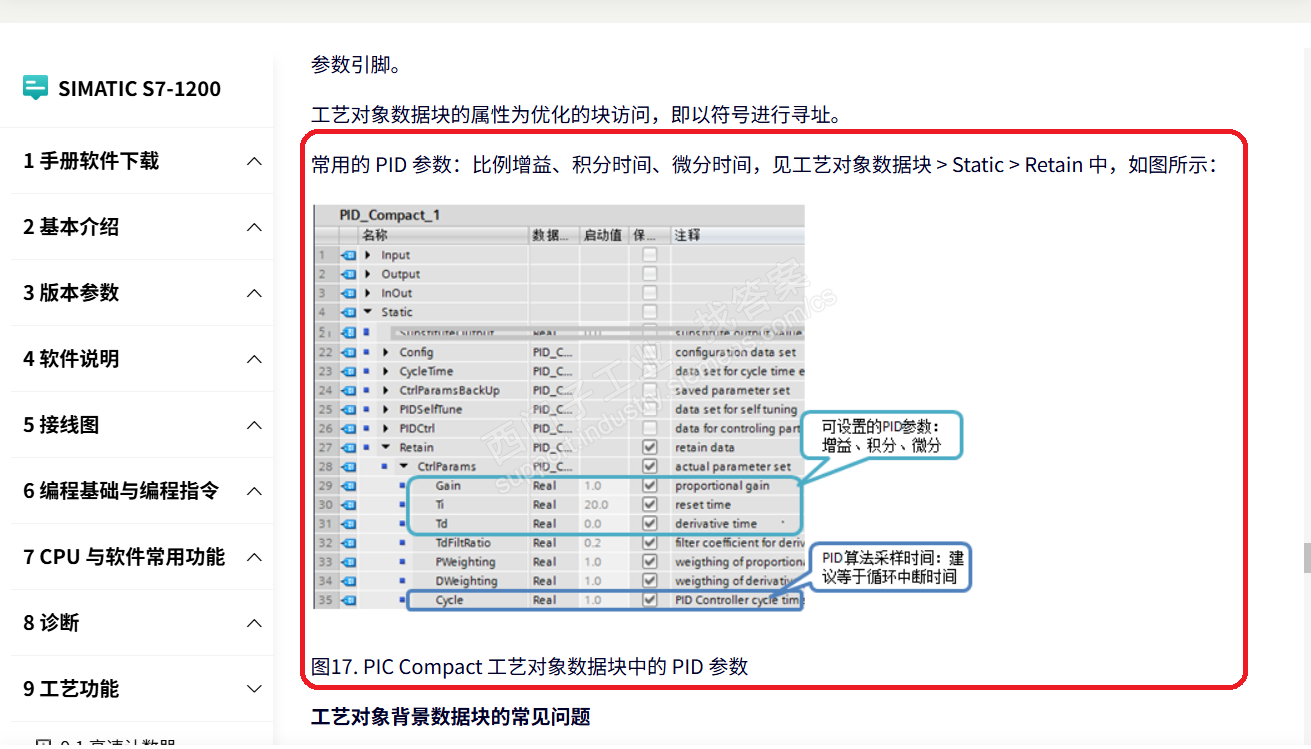Toggle the chevron beside 3 版本参数
The width and height of the screenshot is (1311, 749).
click(255, 293)
